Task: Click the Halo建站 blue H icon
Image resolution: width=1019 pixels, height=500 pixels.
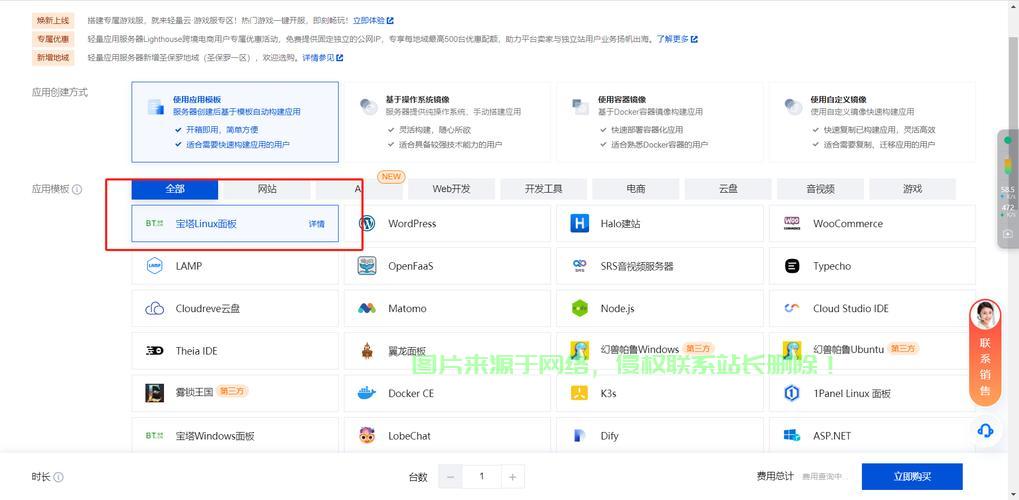Action: coord(579,223)
